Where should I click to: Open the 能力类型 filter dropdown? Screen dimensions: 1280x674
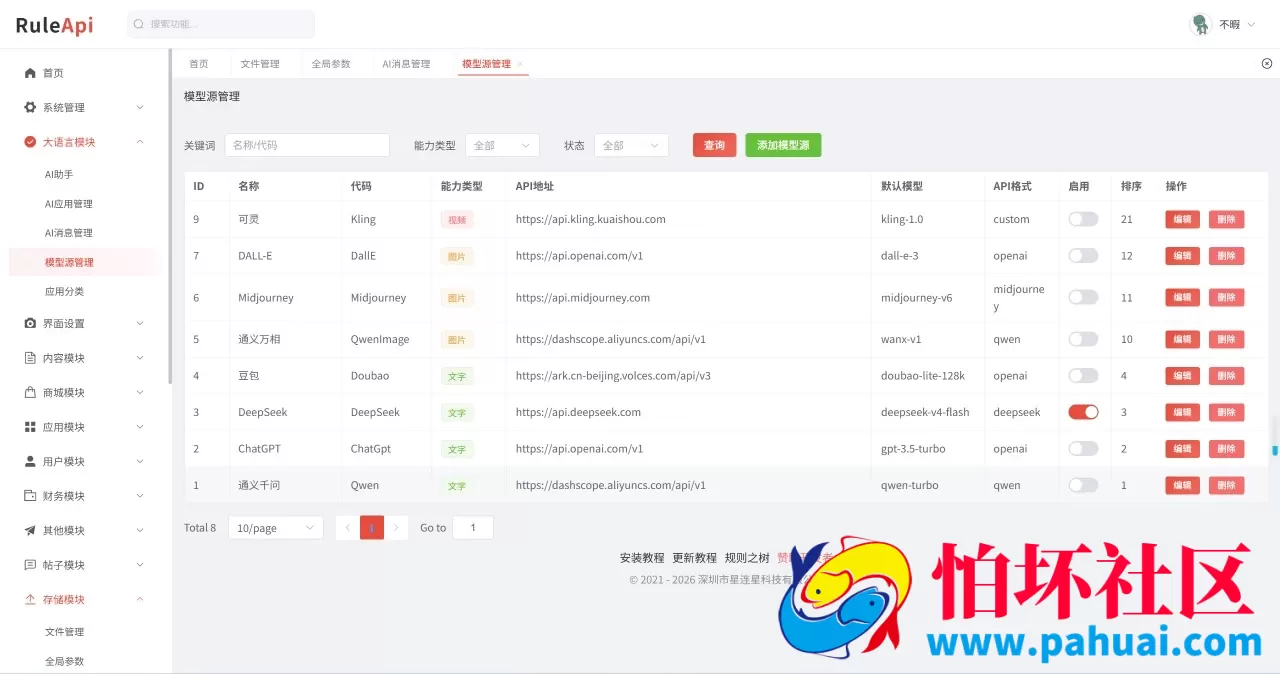click(502, 145)
